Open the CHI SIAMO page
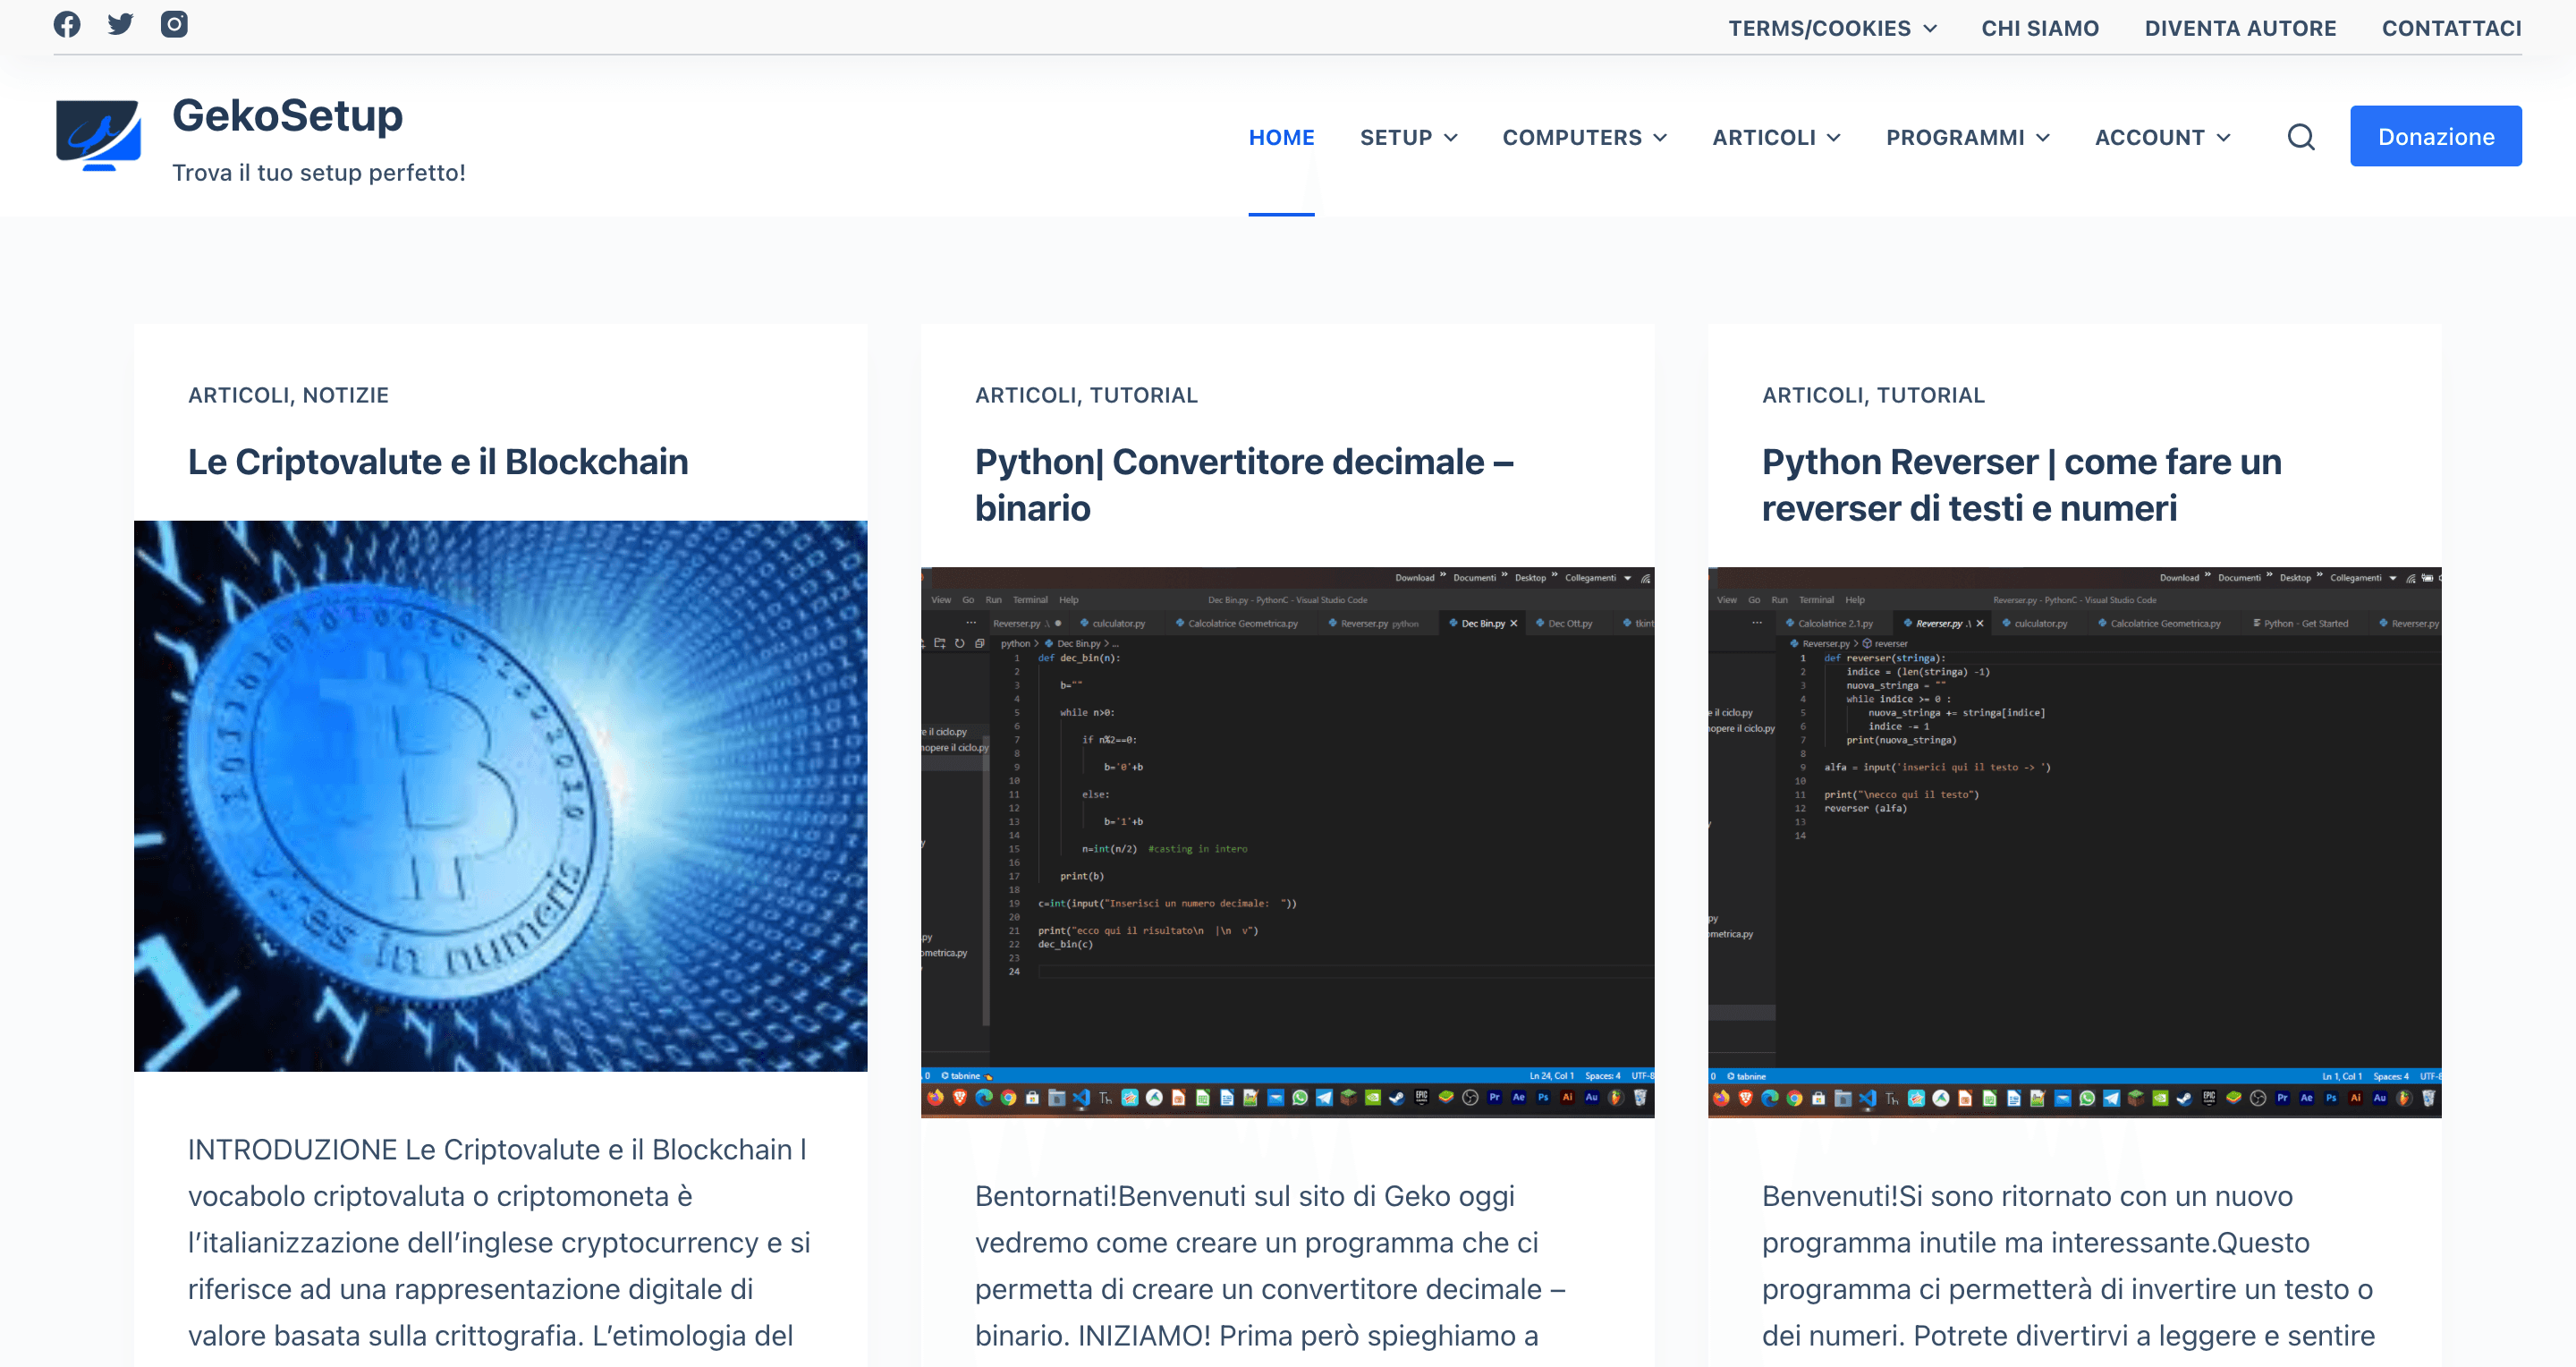The width and height of the screenshot is (2576, 1367). (x=2040, y=28)
